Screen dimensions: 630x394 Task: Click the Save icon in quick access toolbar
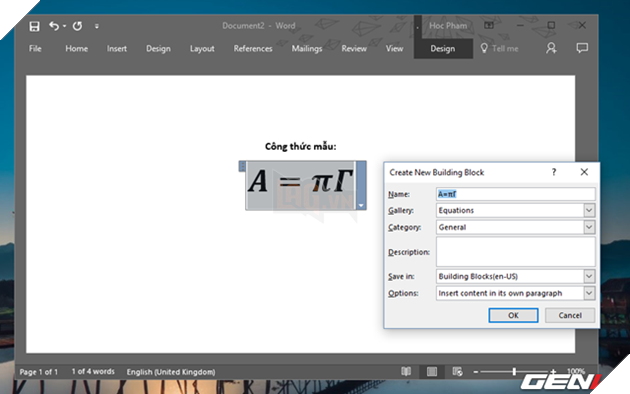pyautogui.click(x=35, y=26)
